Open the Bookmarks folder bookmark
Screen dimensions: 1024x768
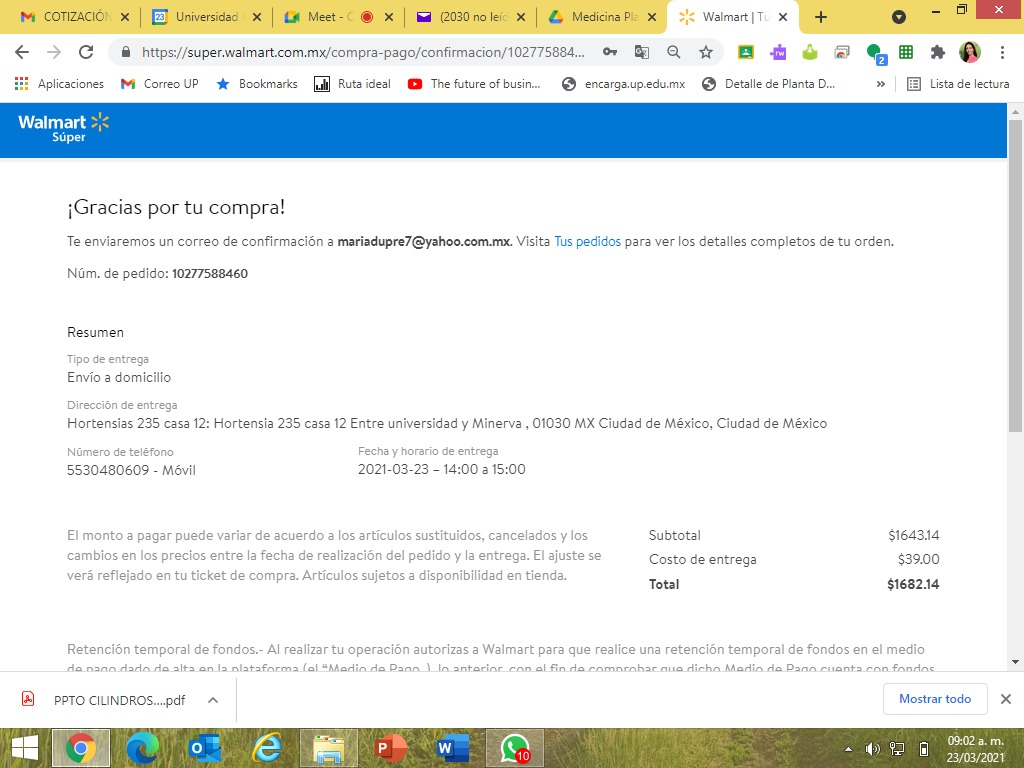[257, 84]
